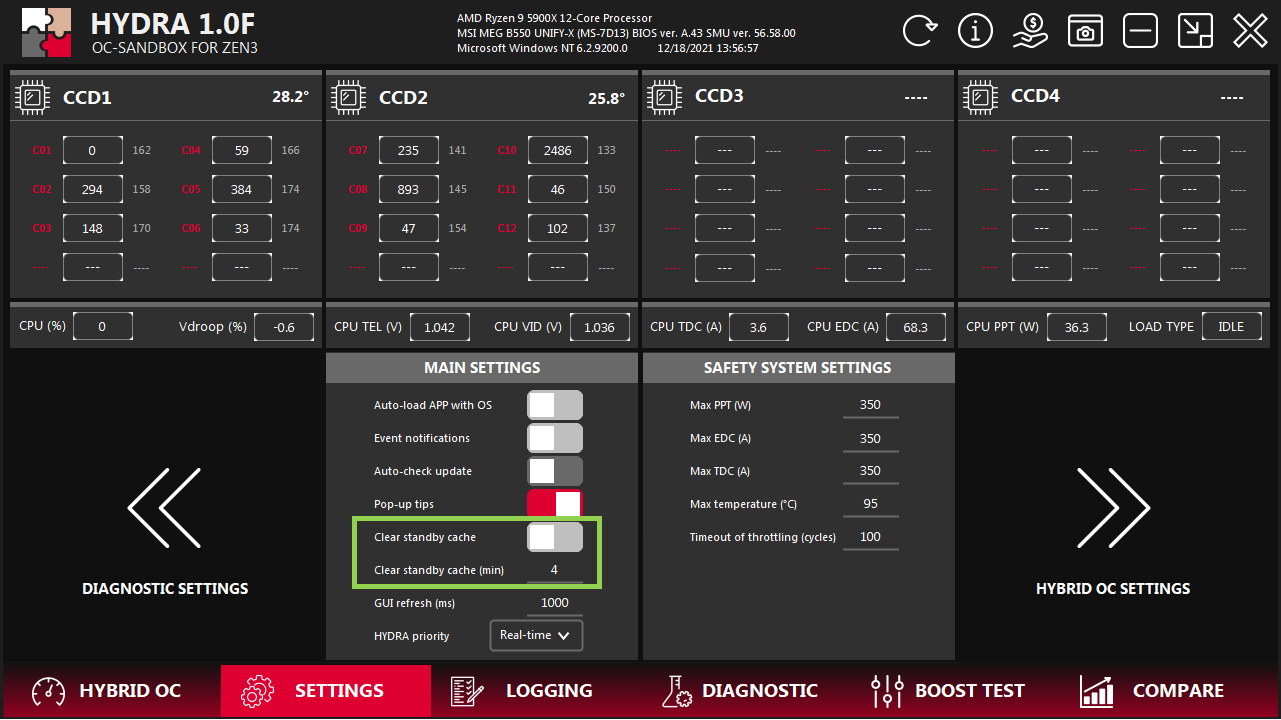This screenshot has width=1281, height=720.
Task: Toggle Event notifications switch
Action: point(555,438)
